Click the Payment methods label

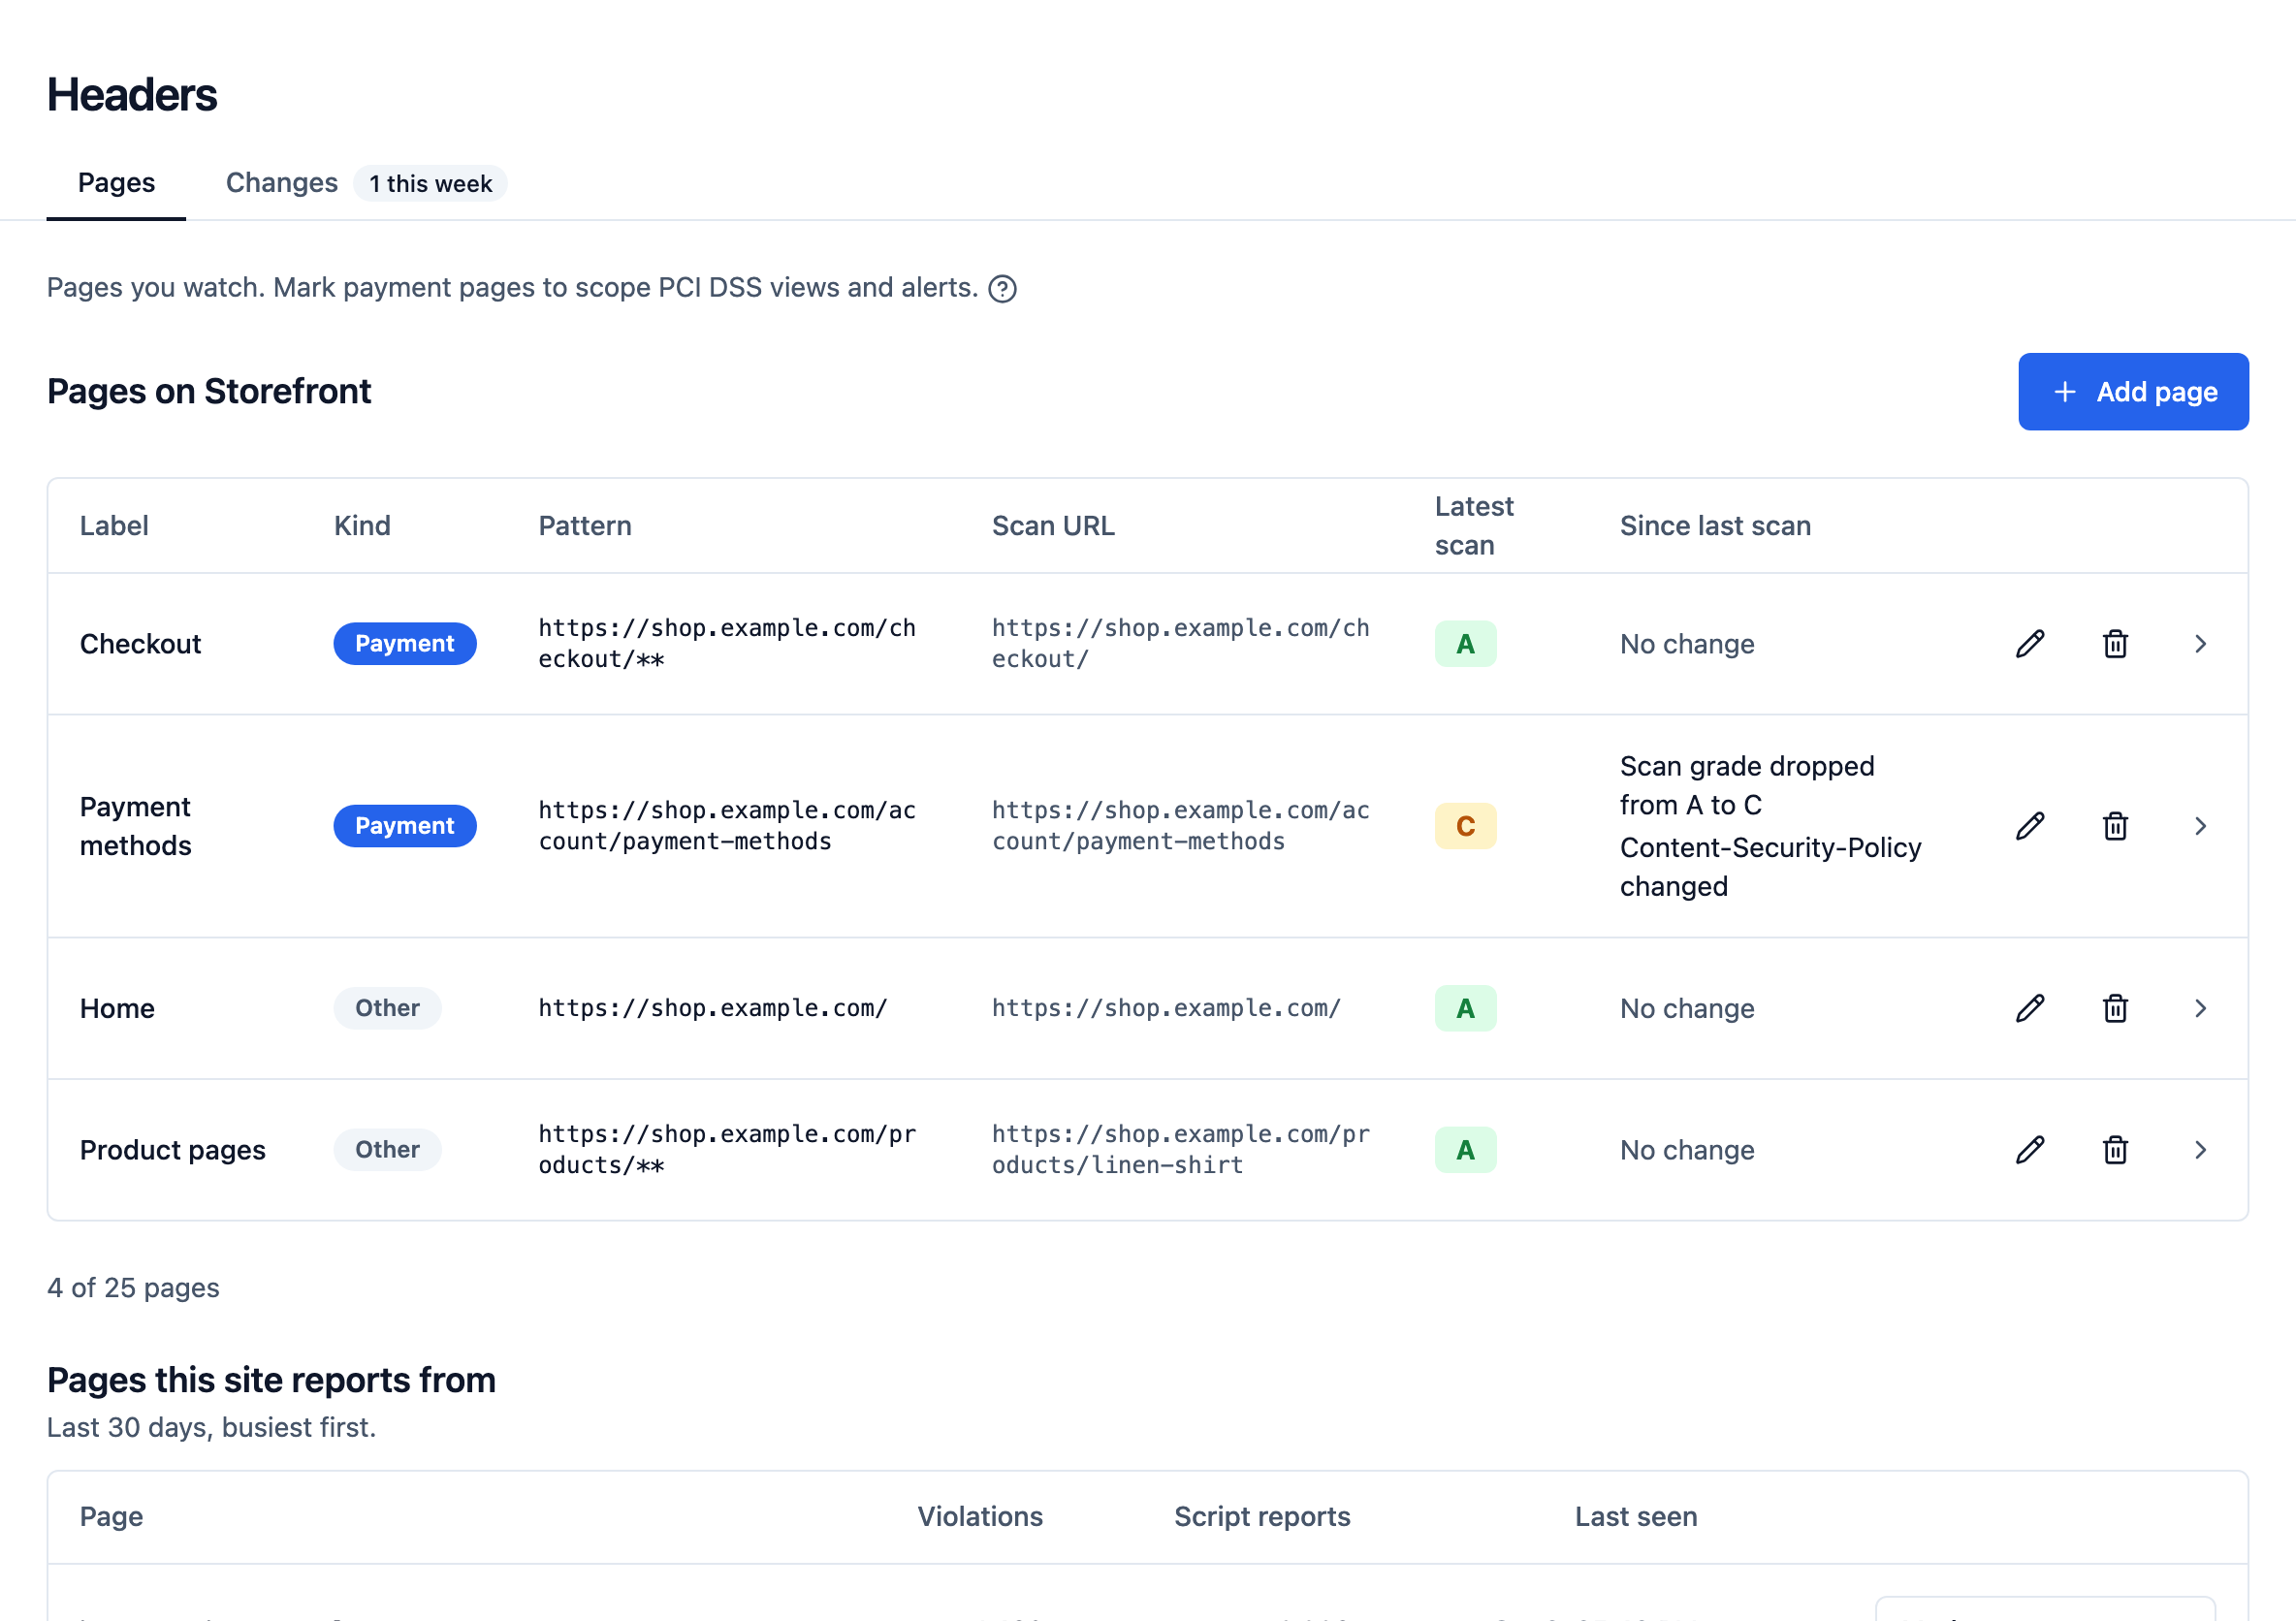pyautogui.click(x=135, y=826)
